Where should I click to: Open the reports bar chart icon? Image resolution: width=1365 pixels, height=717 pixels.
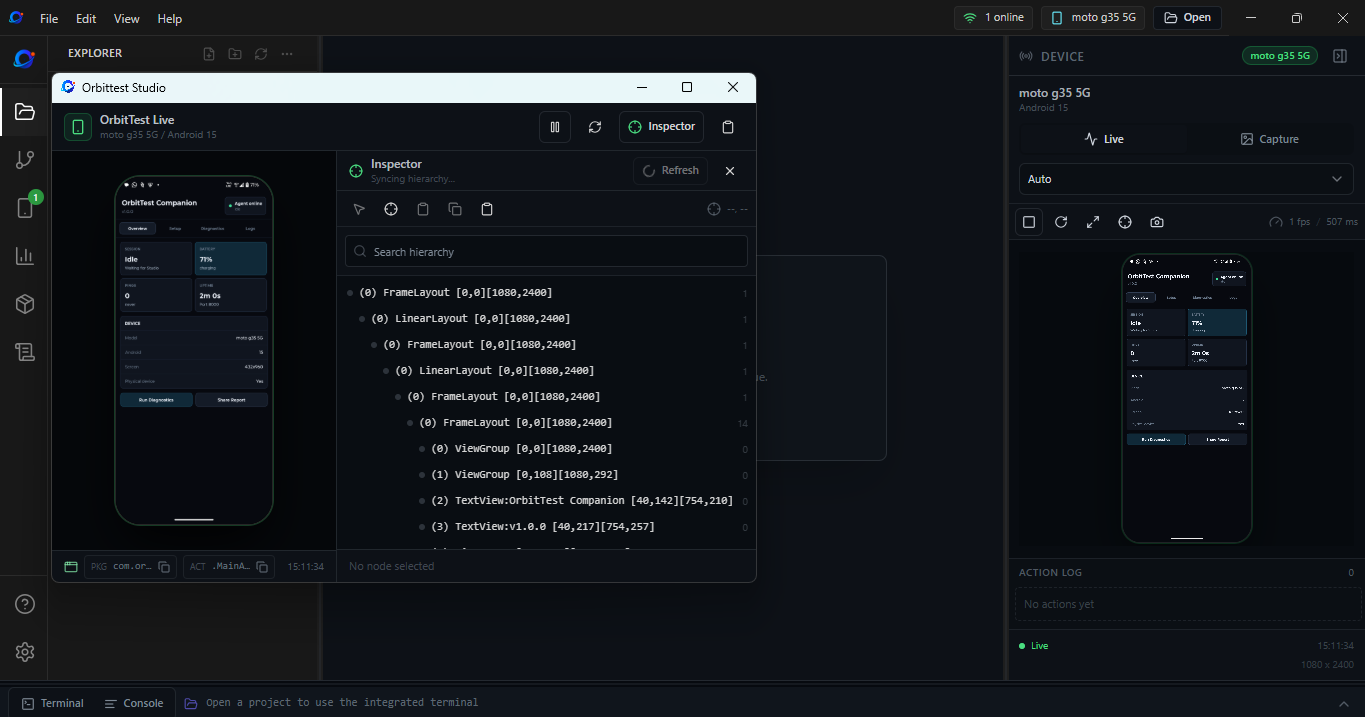(25, 256)
